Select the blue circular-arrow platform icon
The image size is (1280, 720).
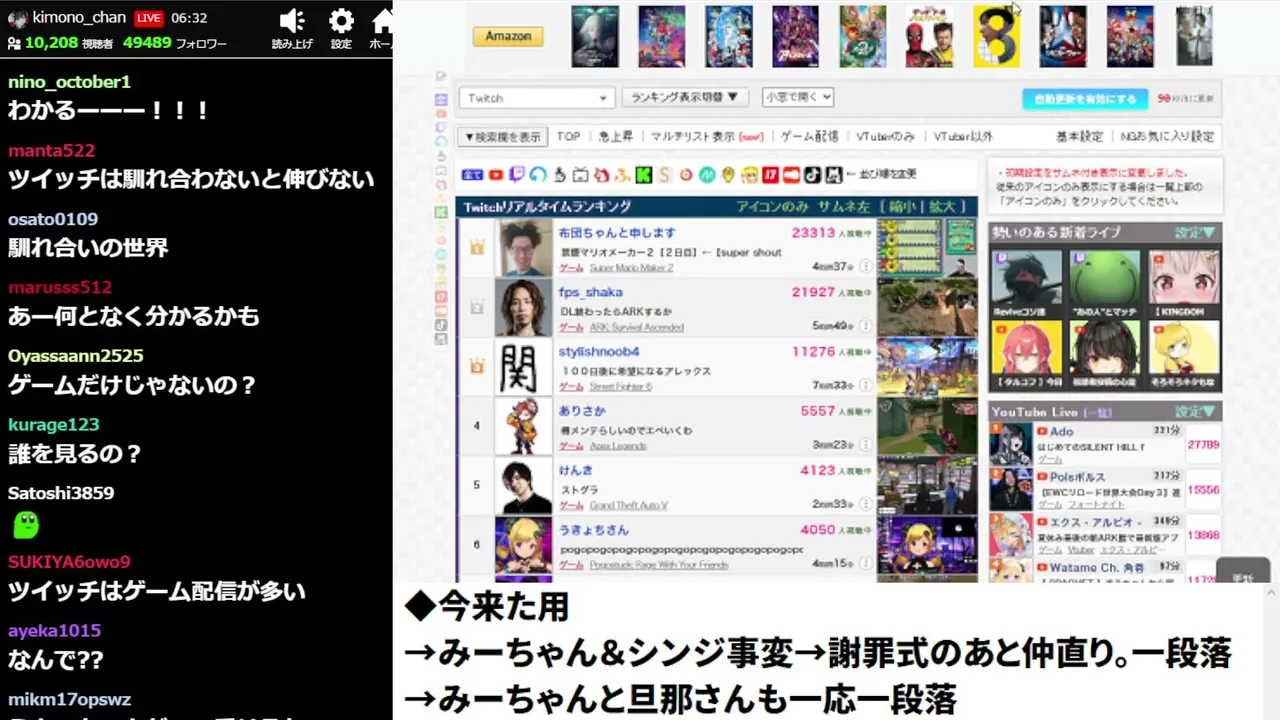[538, 175]
